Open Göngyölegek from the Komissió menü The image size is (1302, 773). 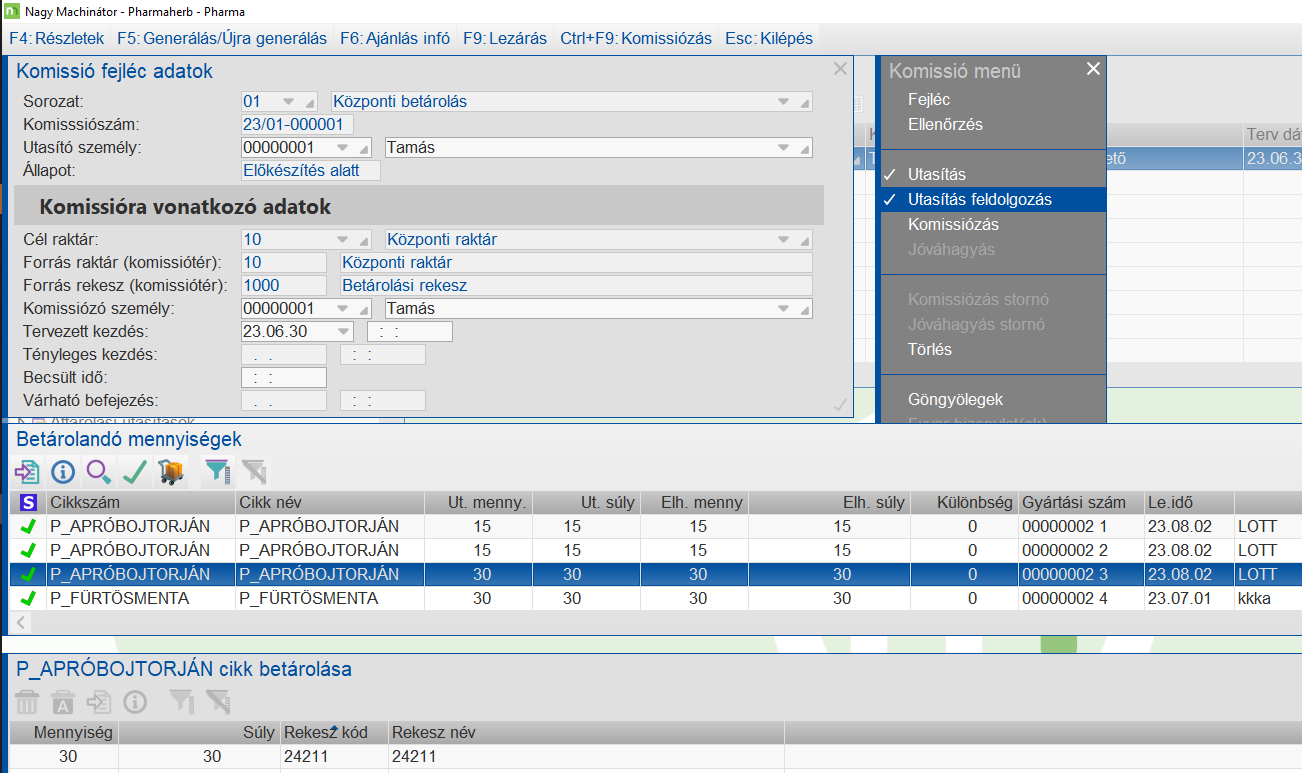point(954,399)
